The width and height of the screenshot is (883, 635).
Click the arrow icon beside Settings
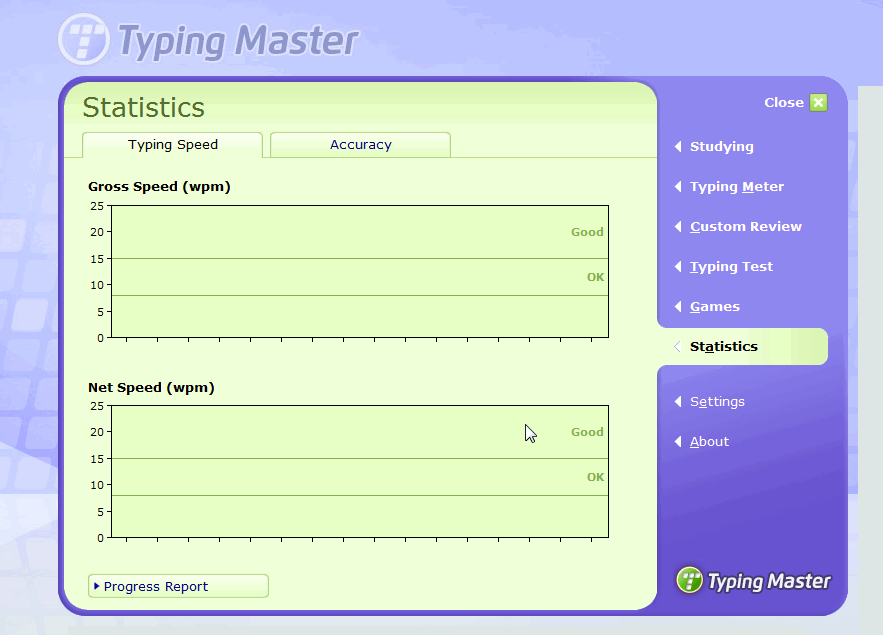[x=678, y=401]
